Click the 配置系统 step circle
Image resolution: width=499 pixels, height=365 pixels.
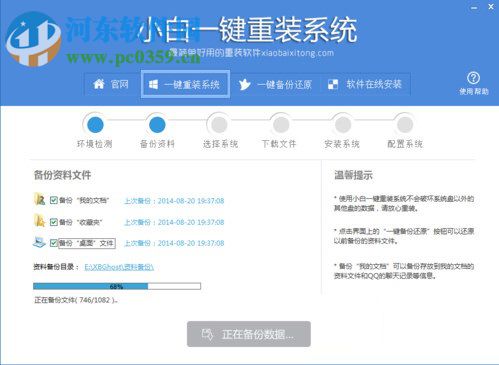click(x=405, y=125)
